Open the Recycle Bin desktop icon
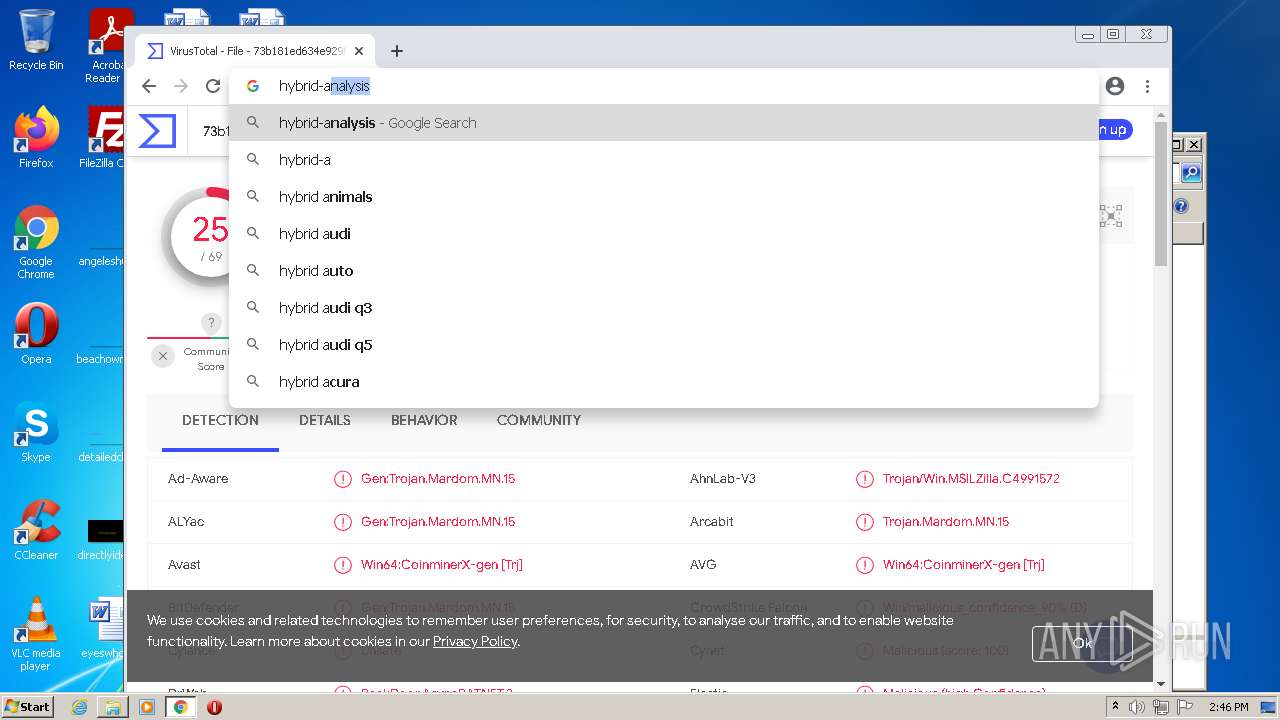 (x=36, y=40)
